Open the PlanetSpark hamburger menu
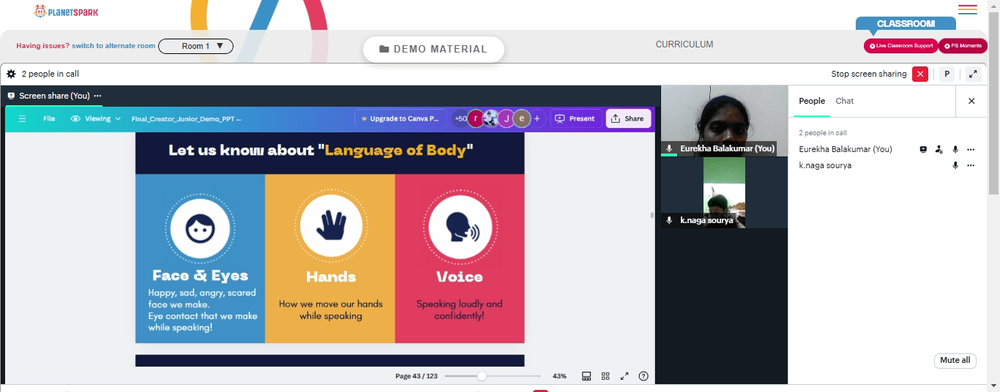This screenshot has height=392, width=1000. [967, 9]
